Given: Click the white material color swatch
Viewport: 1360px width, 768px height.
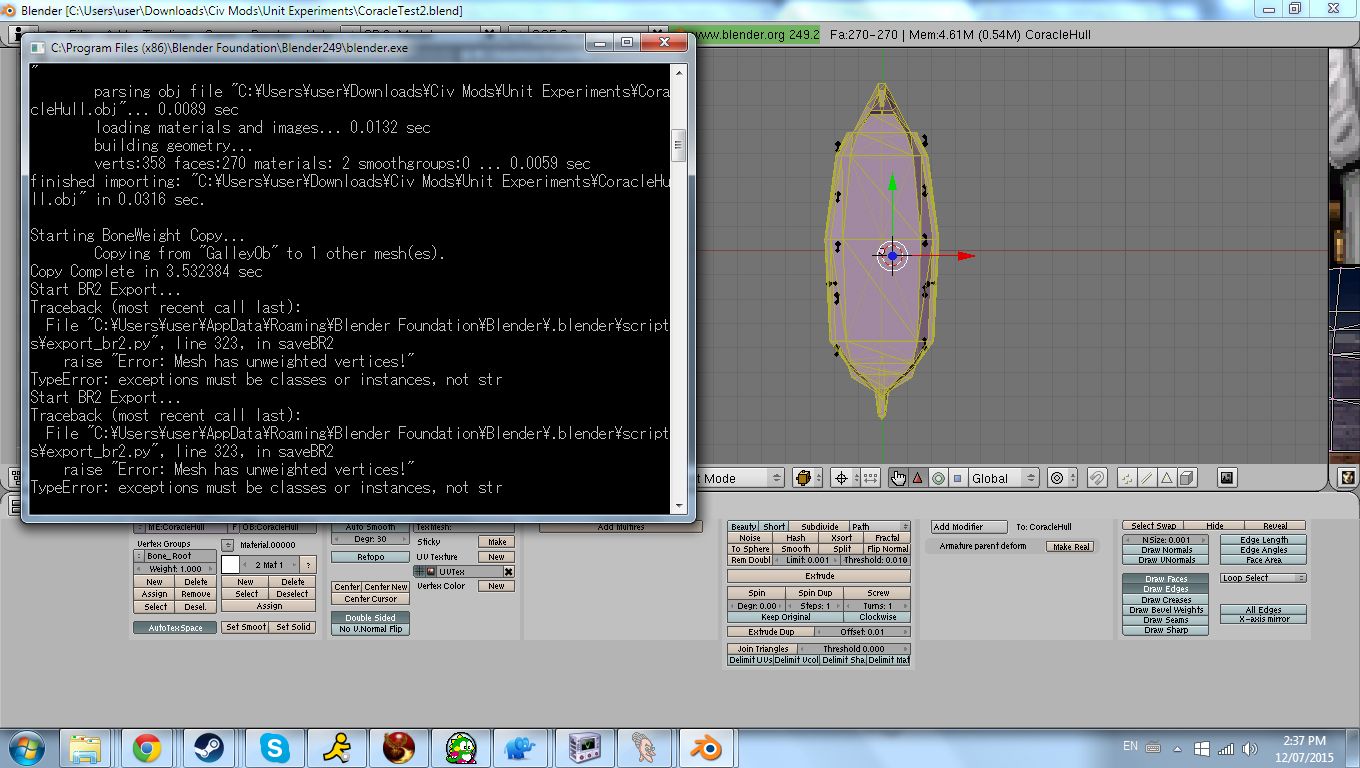Looking at the screenshot, I should tap(230, 565).
